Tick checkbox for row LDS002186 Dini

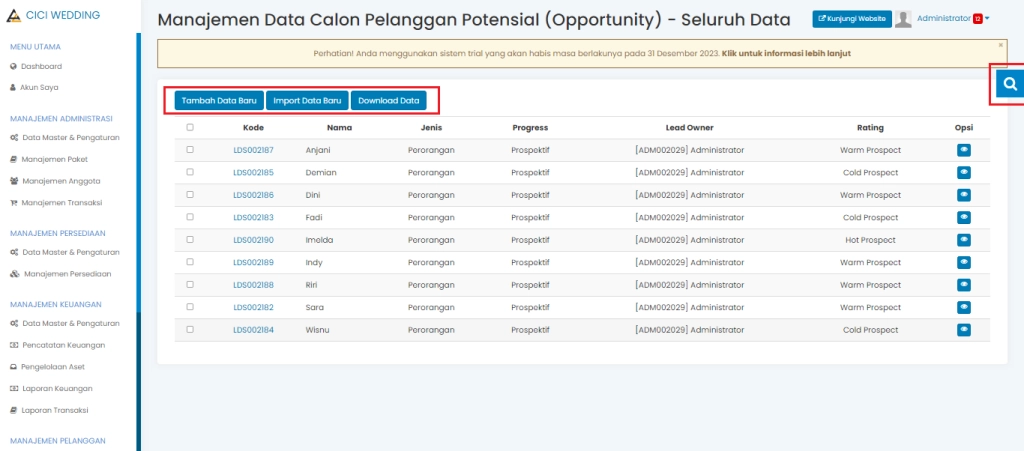(x=190, y=194)
